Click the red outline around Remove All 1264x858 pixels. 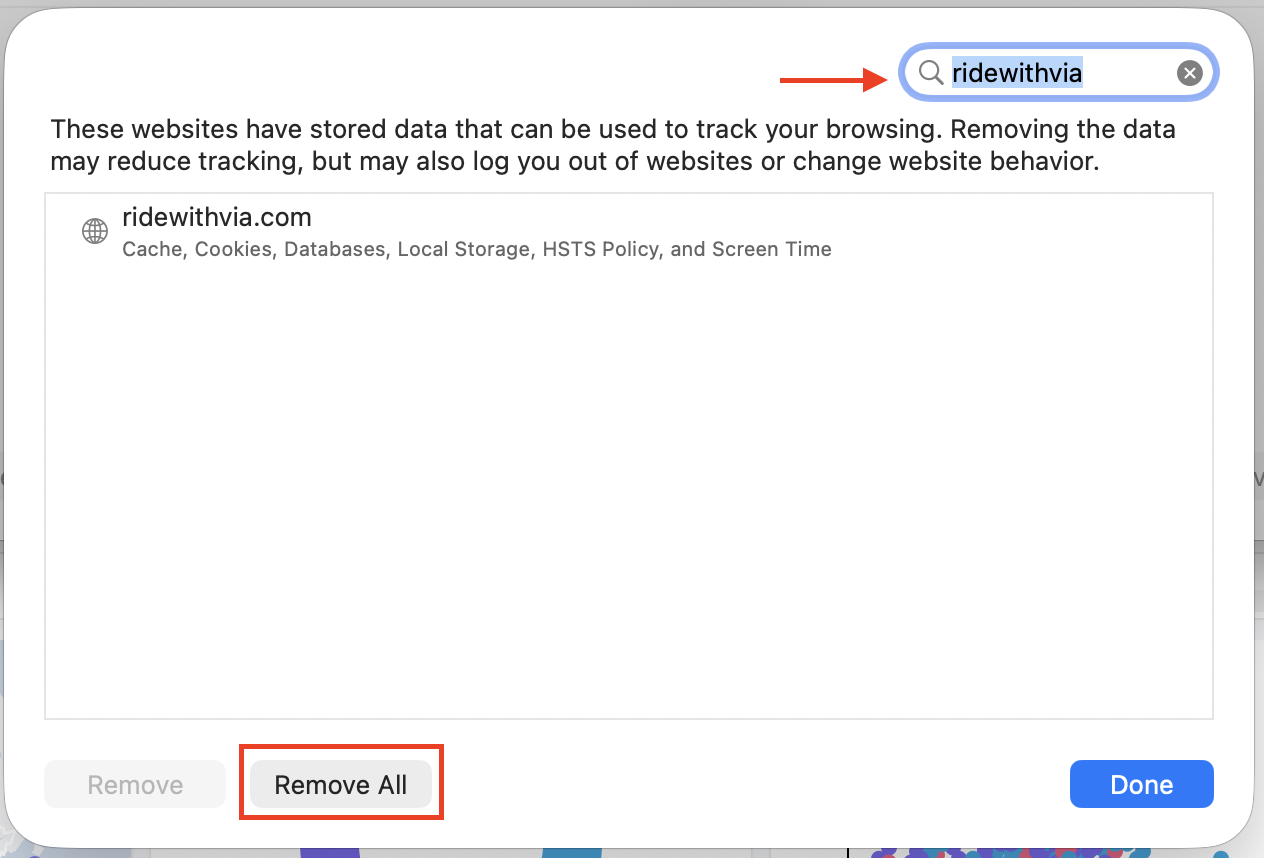[341, 782]
